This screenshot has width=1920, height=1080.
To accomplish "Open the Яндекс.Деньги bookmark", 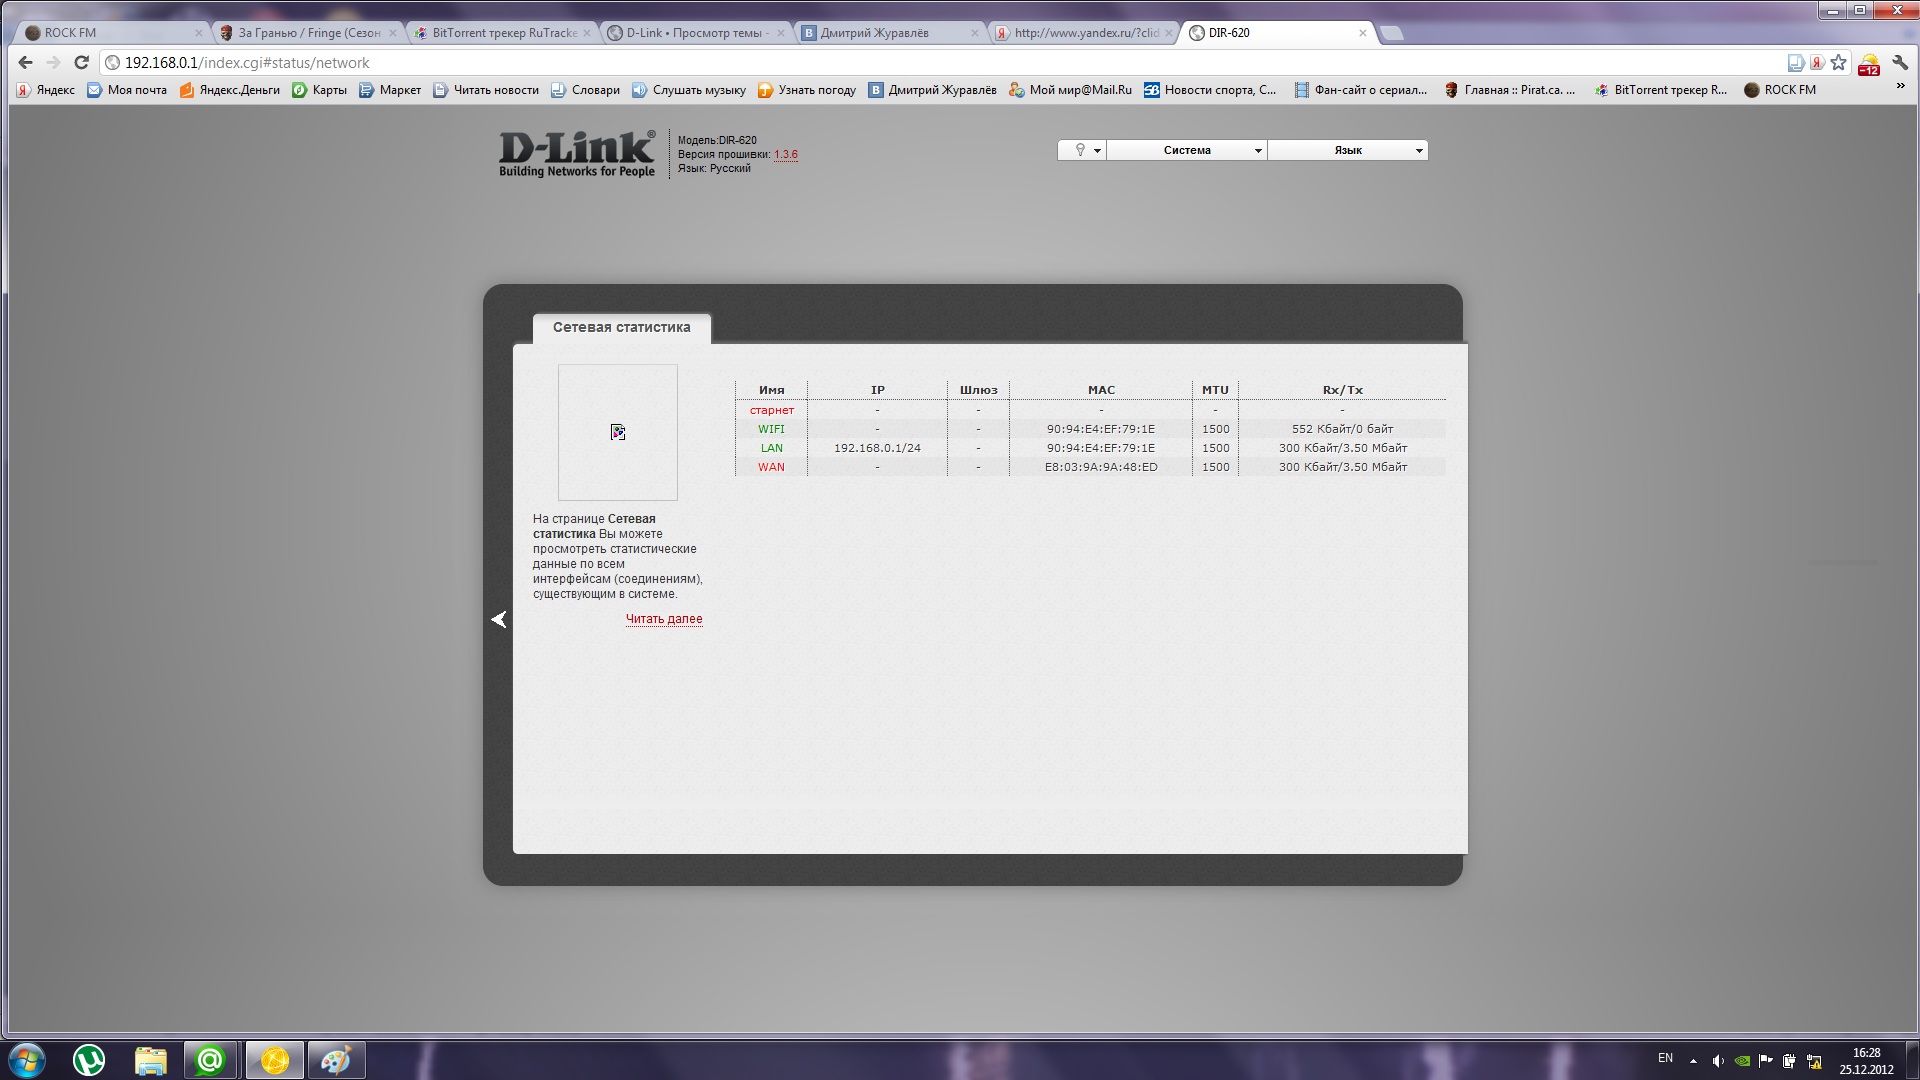I will tap(229, 90).
